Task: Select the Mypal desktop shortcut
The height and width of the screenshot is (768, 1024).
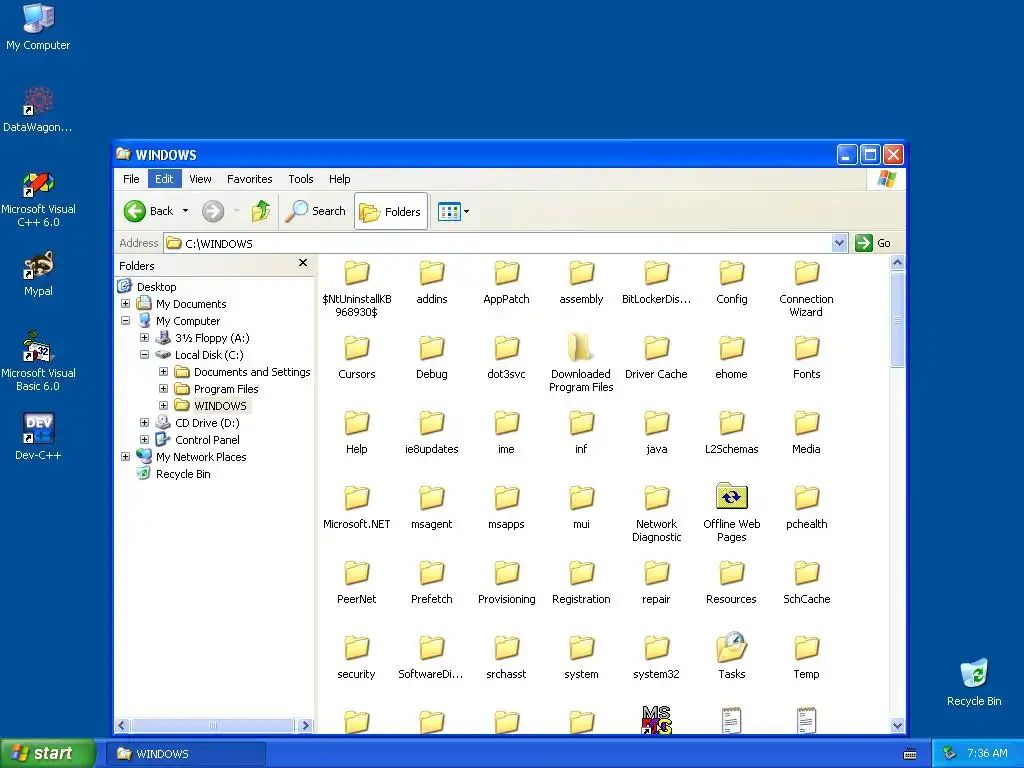Action: [38, 274]
